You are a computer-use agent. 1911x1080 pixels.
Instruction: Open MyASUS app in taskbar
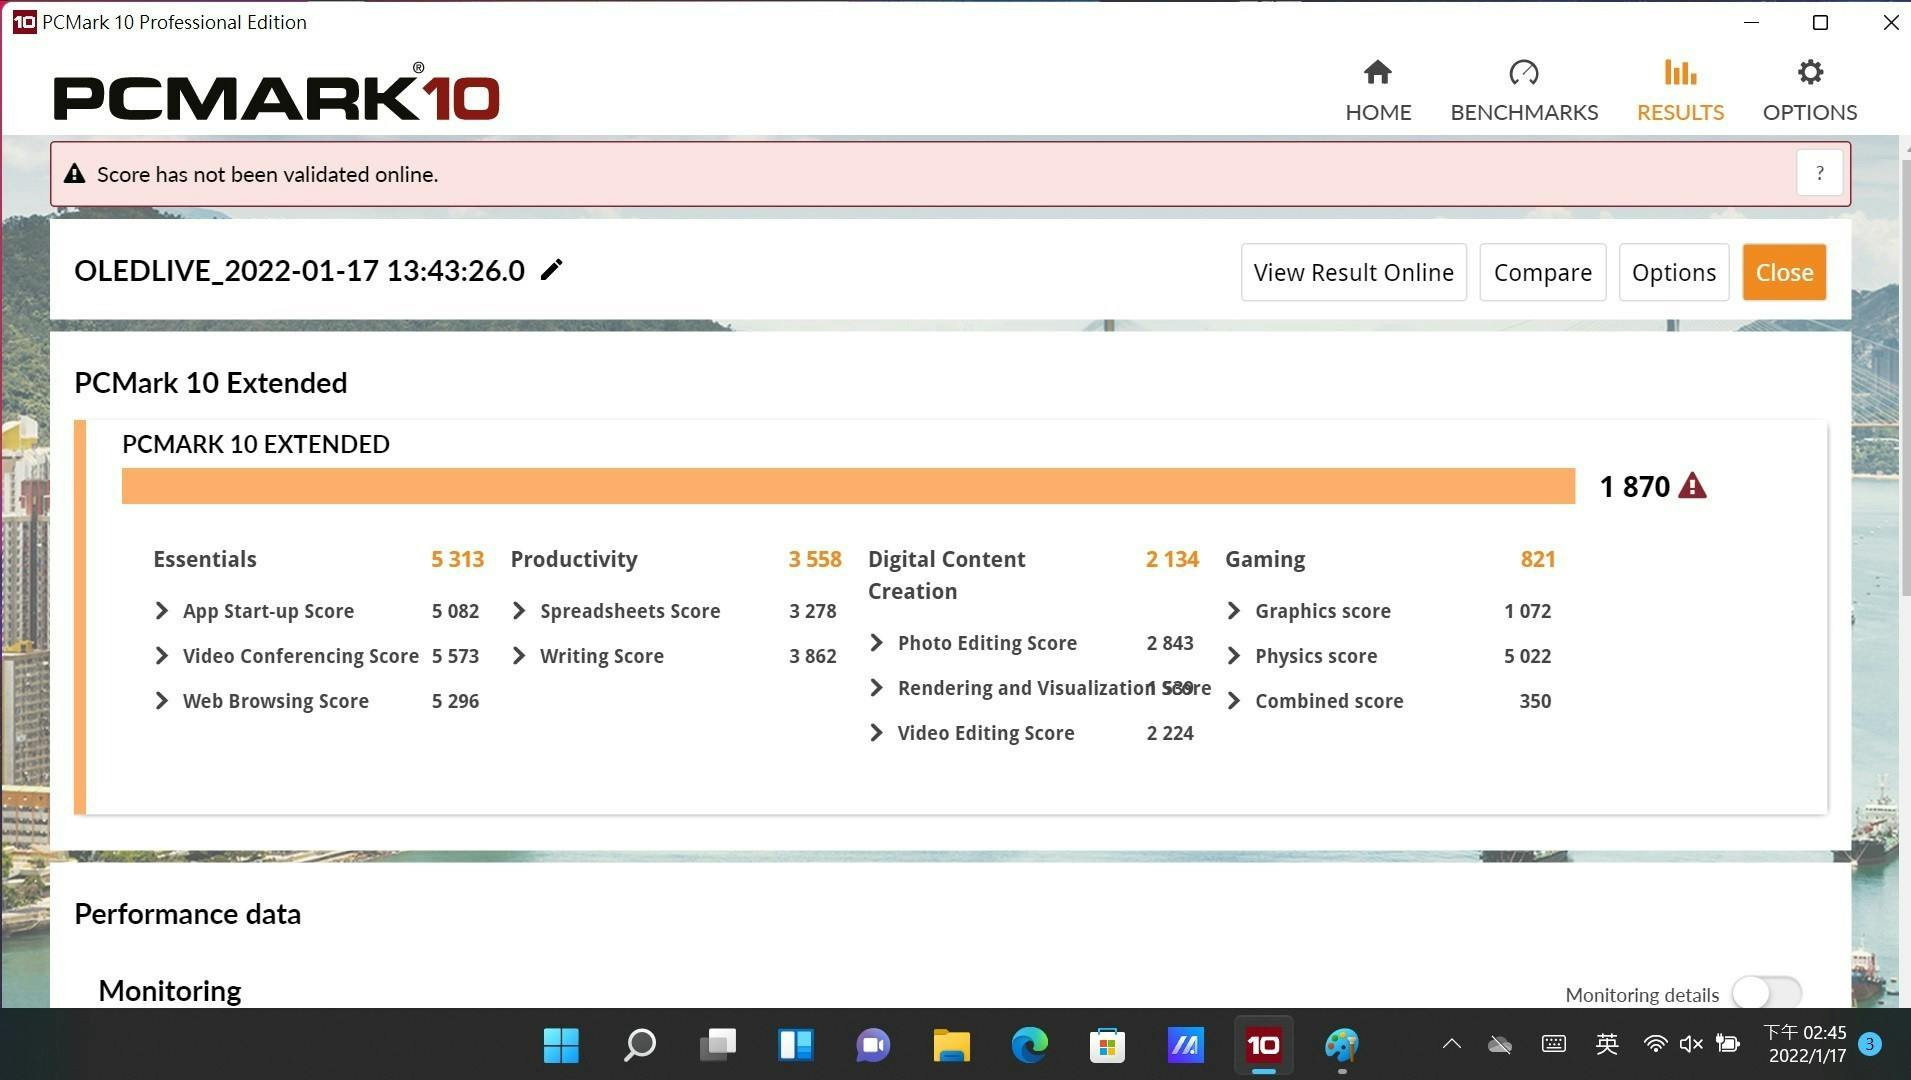coord(1185,1045)
